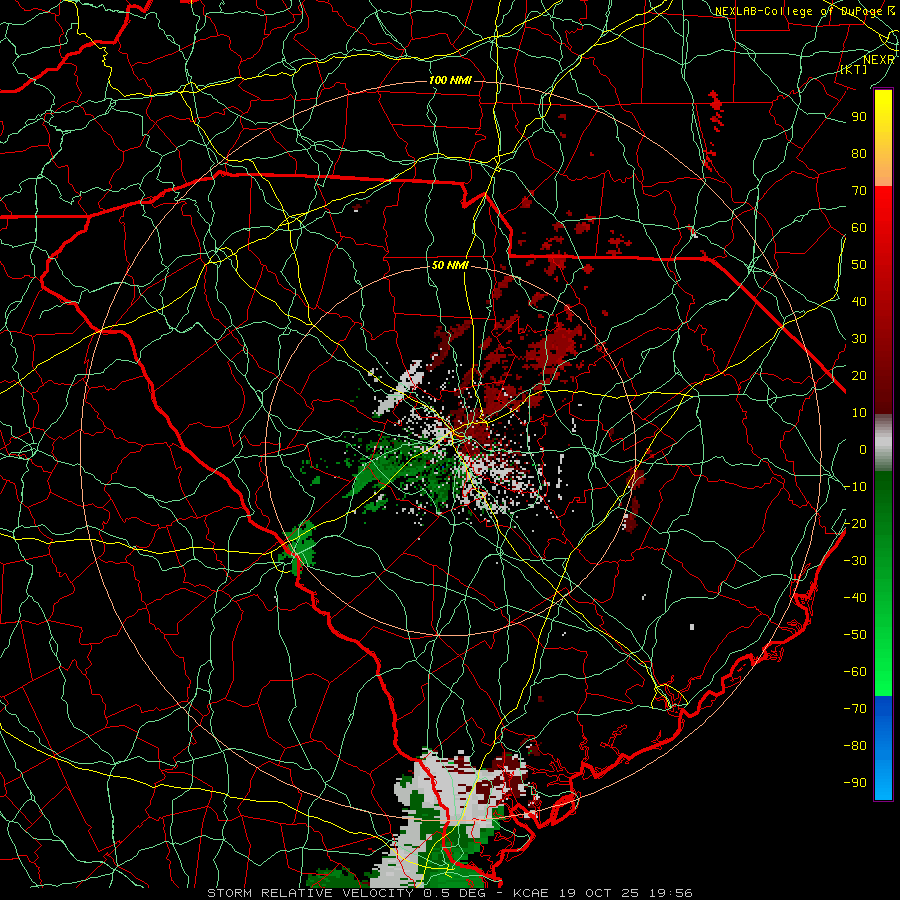The width and height of the screenshot is (900, 900).
Task: Click the -30 value on the velocity scale
Action: click(x=855, y=561)
